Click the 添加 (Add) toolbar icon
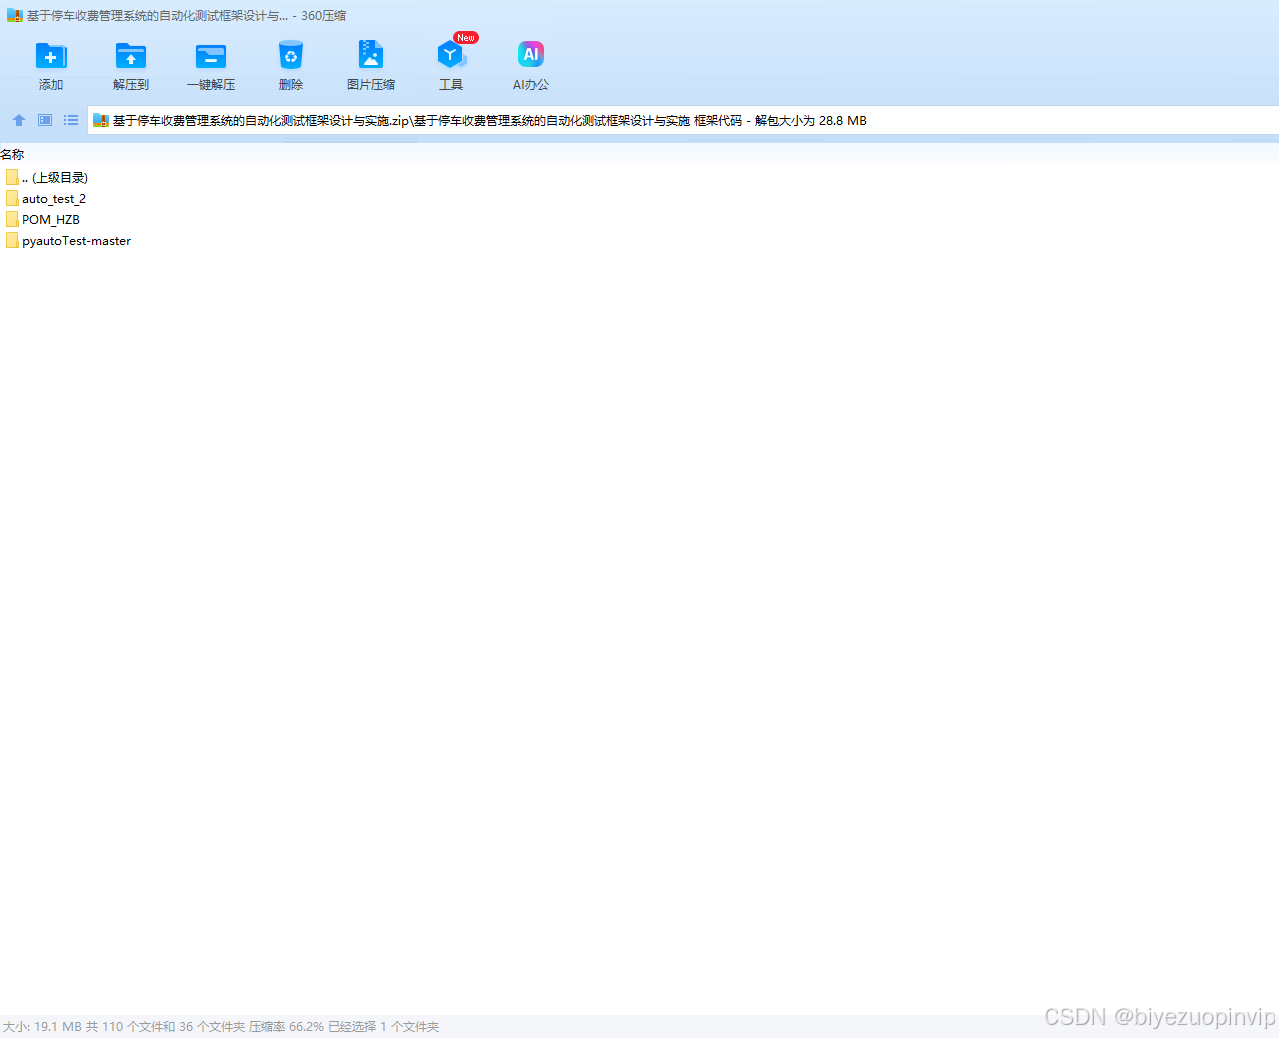The image size is (1279, 1038). click(x=50, y=56)
